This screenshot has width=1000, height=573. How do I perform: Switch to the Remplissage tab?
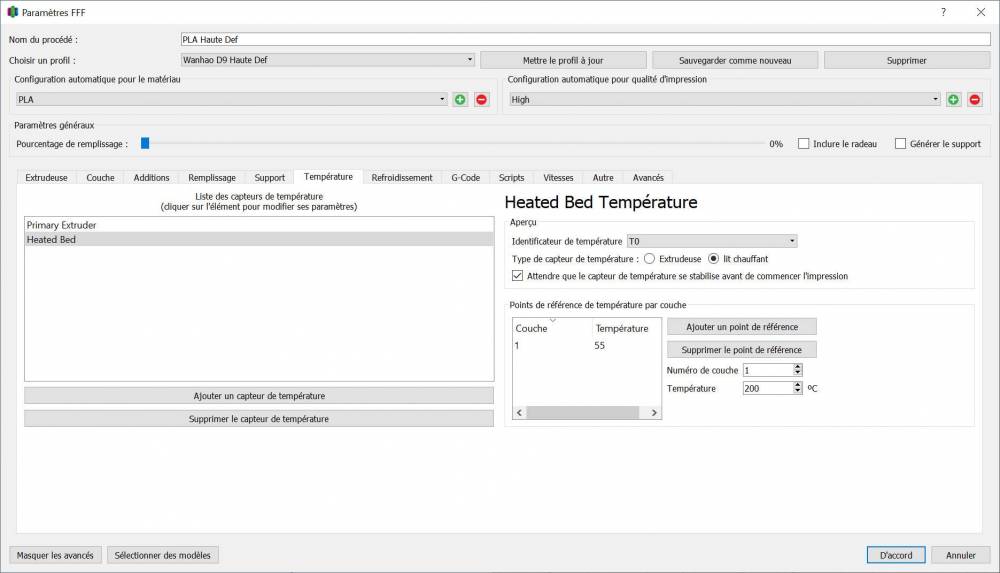pos(212,177)
